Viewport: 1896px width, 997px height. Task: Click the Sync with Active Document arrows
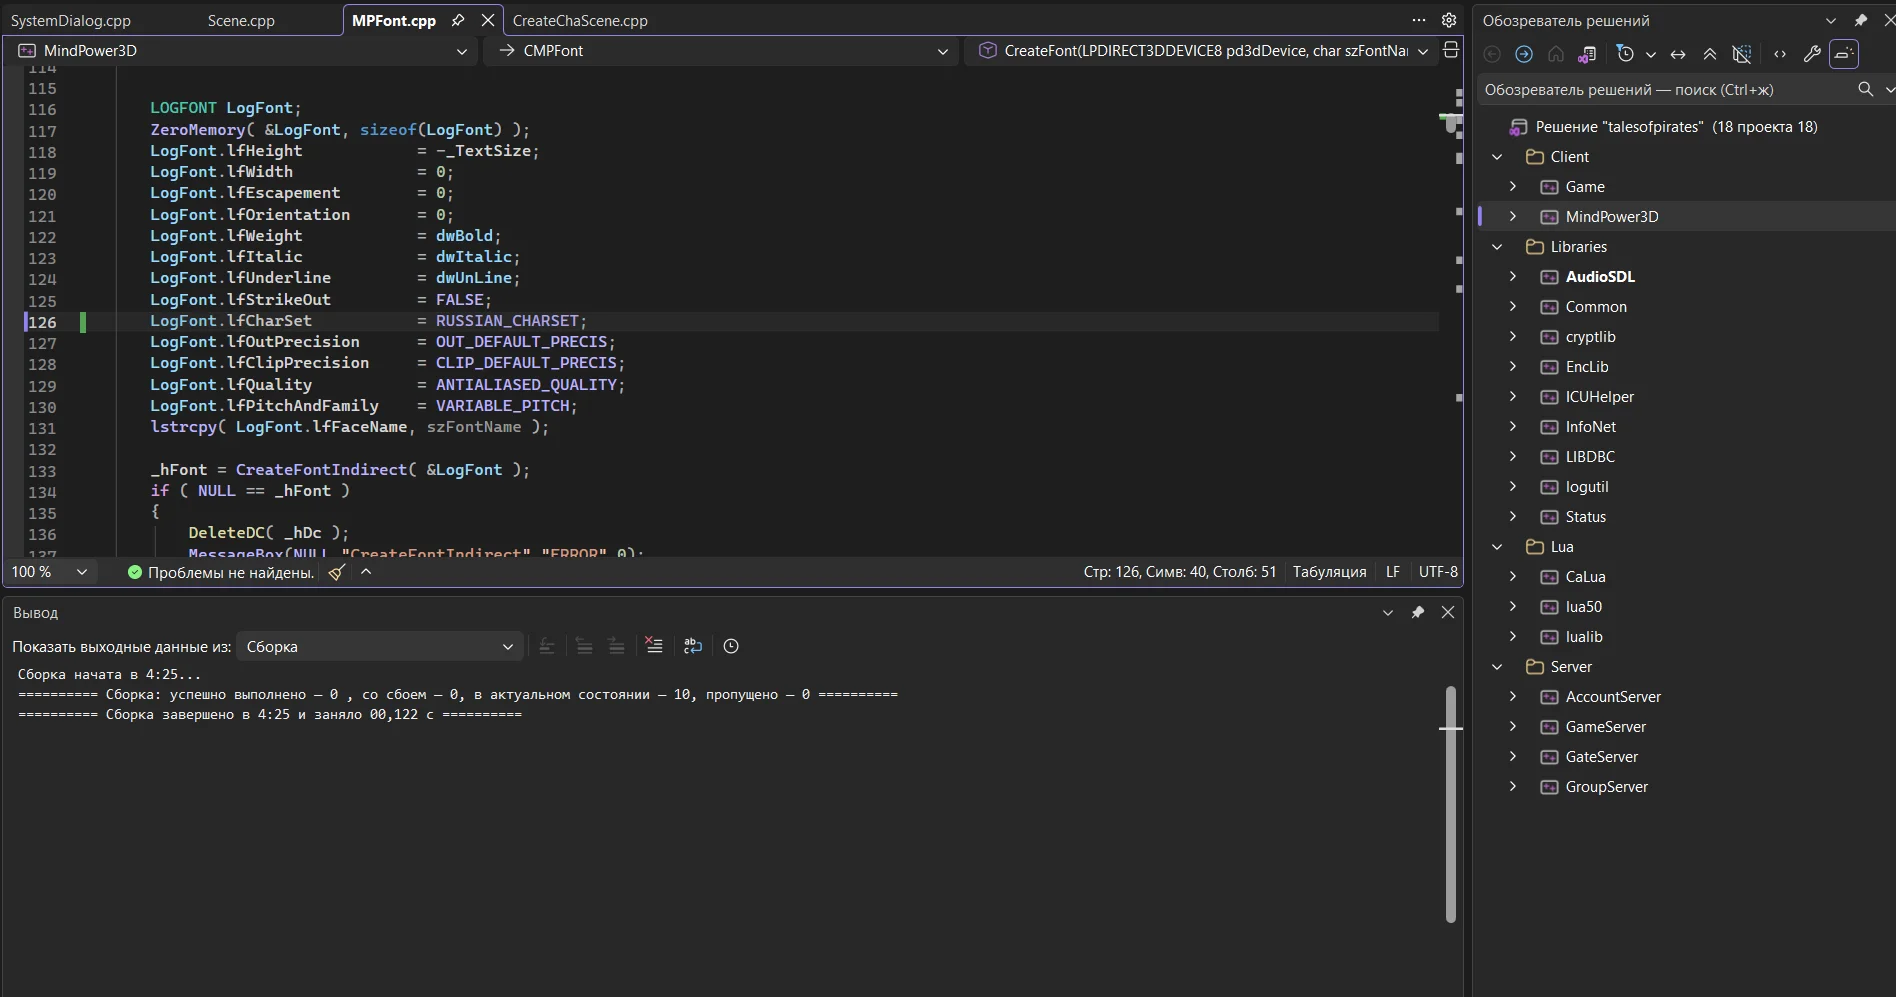click(1678, 54)
